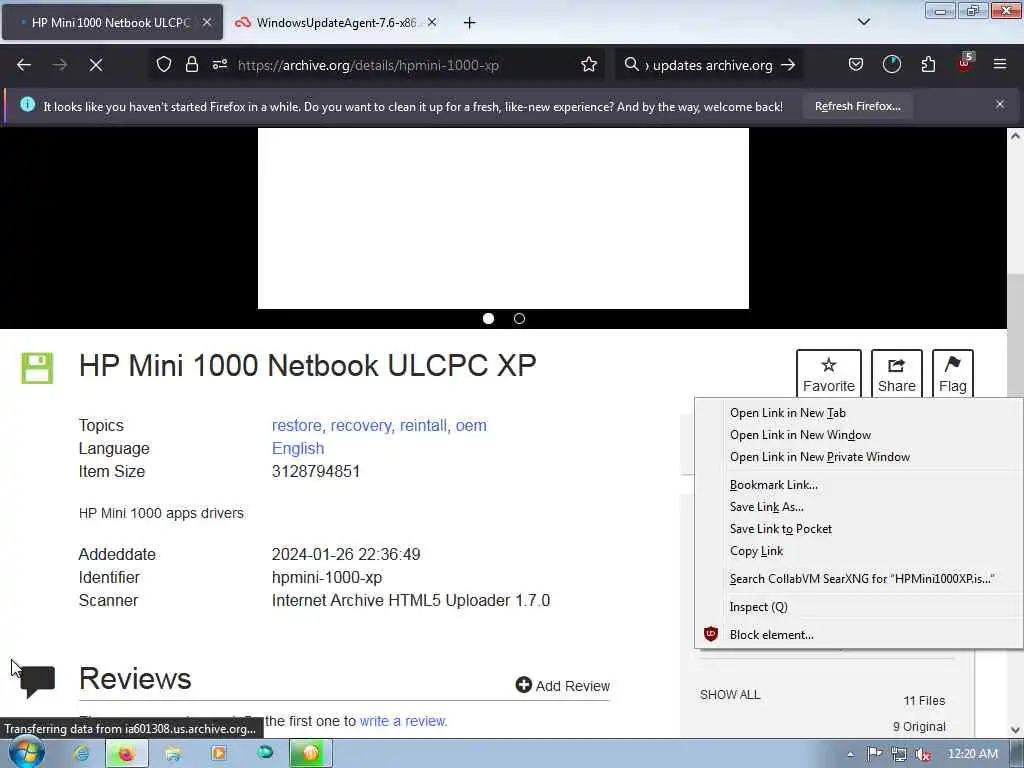Image resolution: width=1024 pixels, height=768 pixels.
Task: Click scrollbar down arrow
Action: coord(1015,729)
